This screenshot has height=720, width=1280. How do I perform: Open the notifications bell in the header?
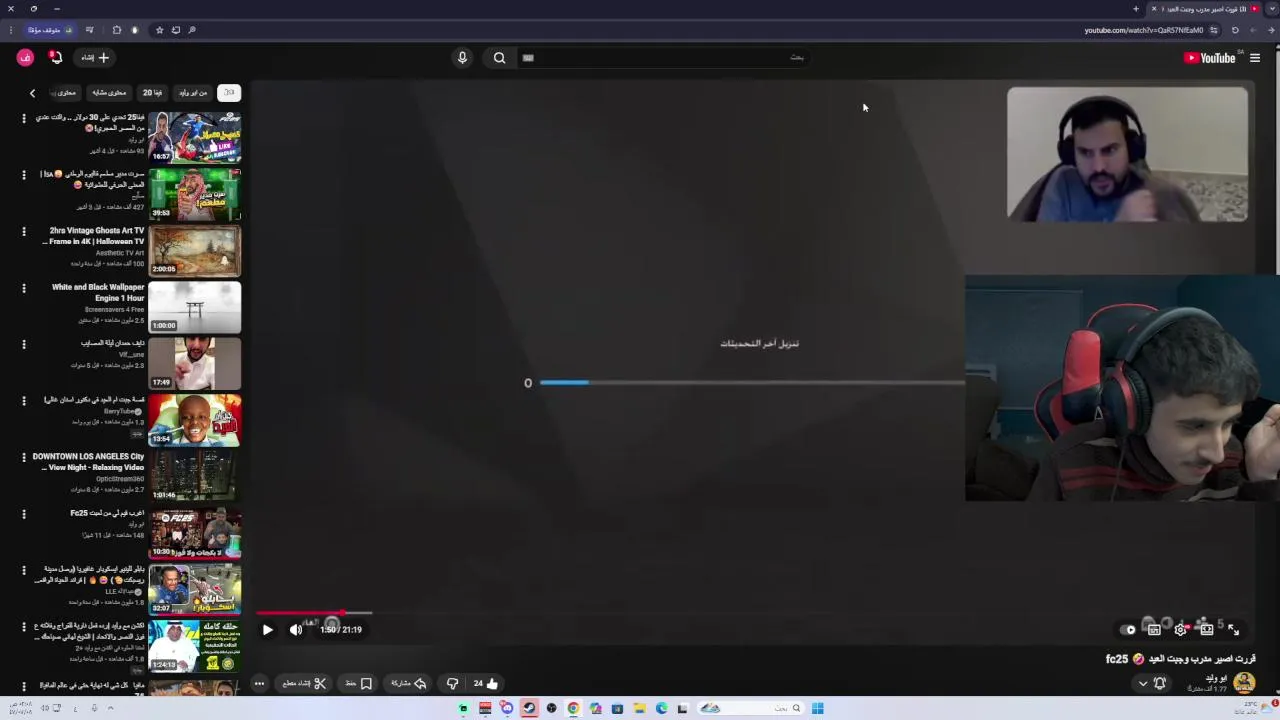pos(56,58)
